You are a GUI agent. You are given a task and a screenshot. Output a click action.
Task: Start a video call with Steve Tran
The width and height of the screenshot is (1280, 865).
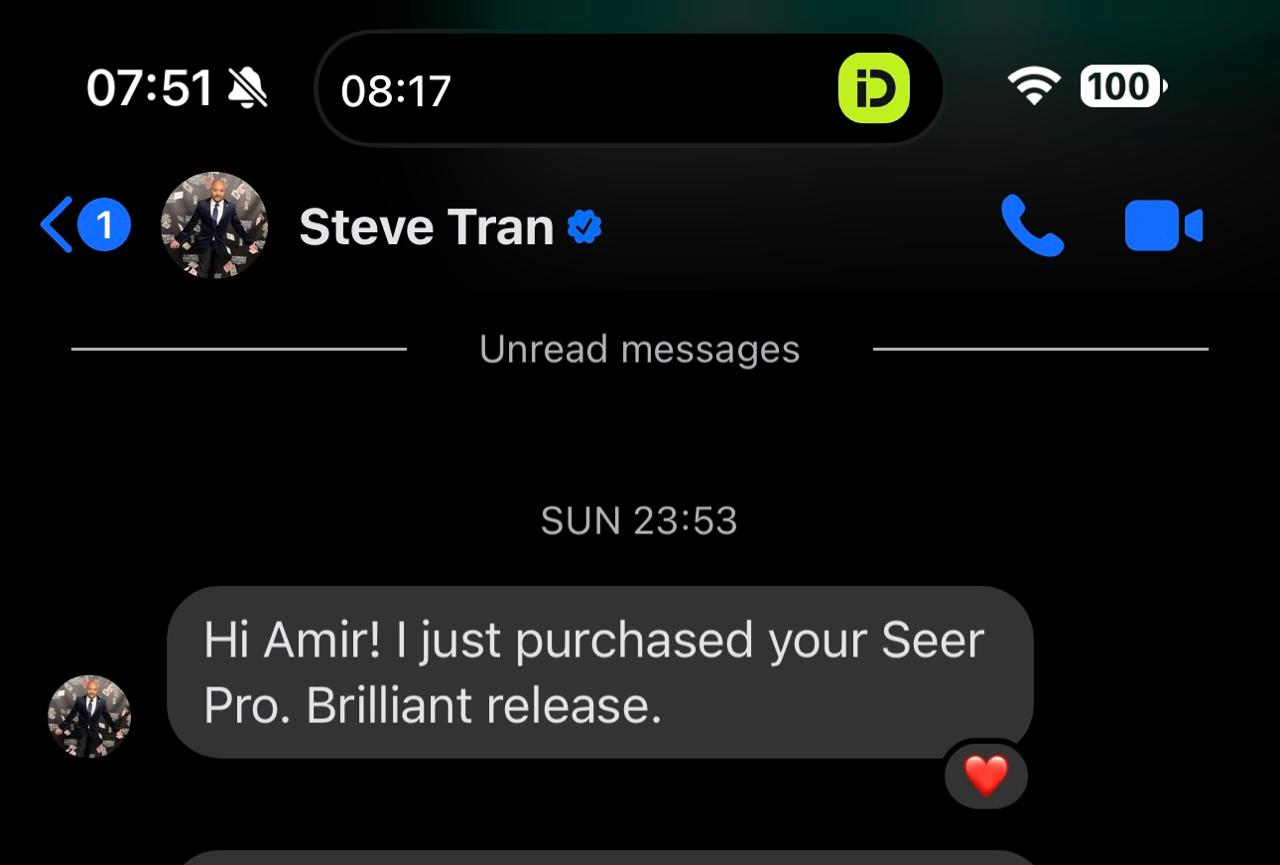(x=1163, y=226)
